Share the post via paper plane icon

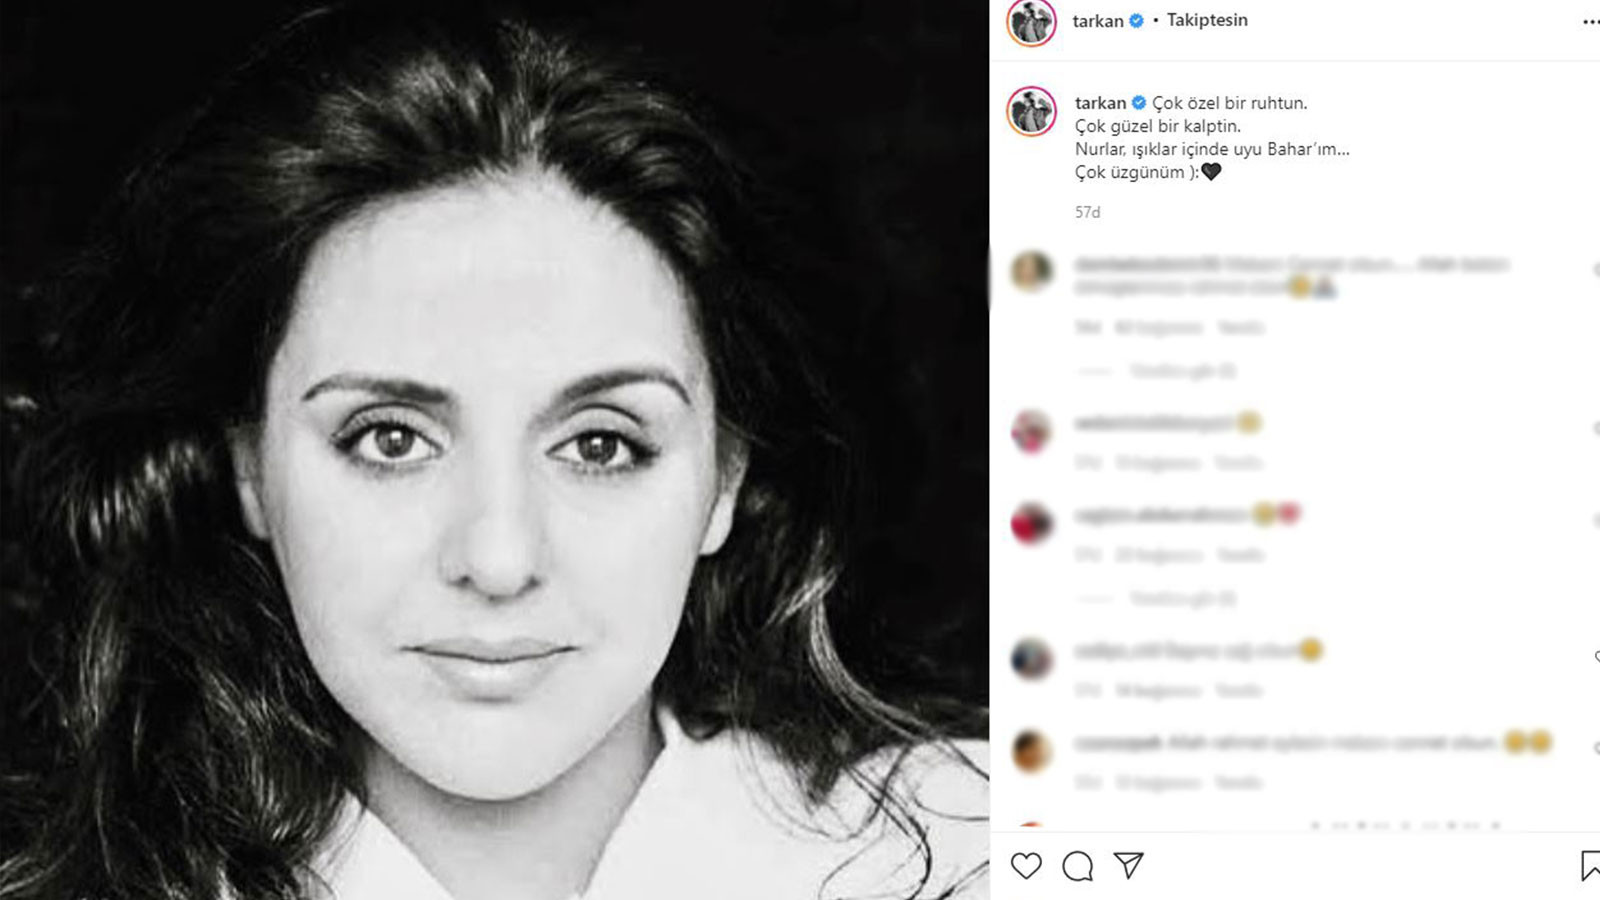click(1129, 866)
